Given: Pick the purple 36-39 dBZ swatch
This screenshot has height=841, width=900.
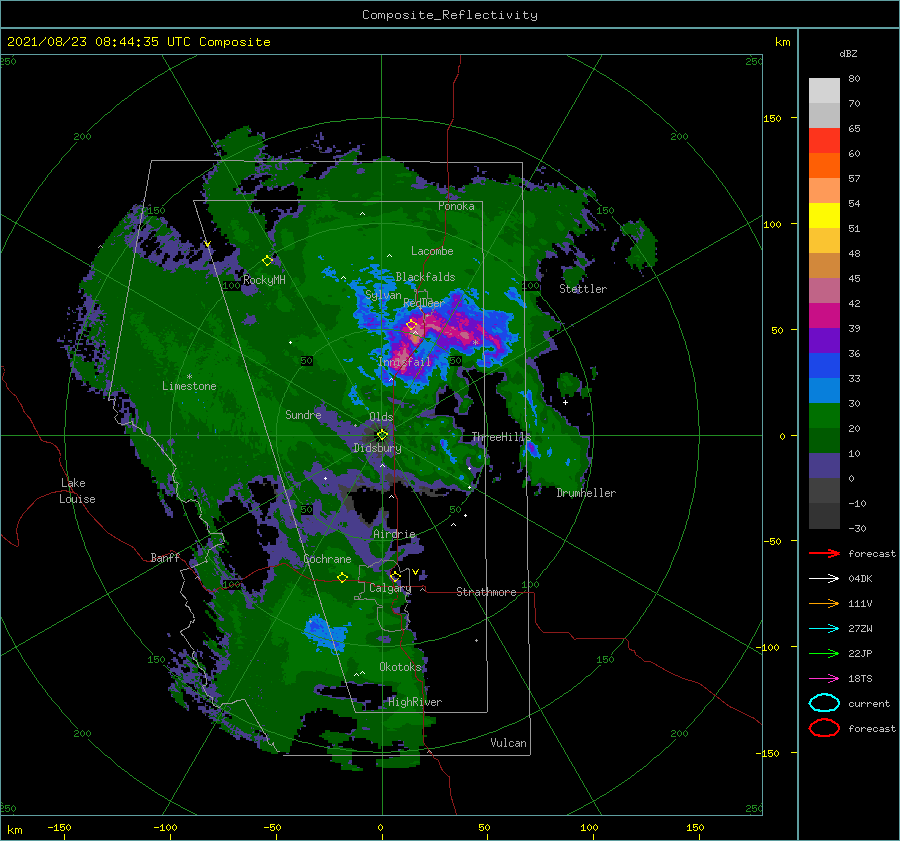Looking at the screenshot, I should pos(824,341).
